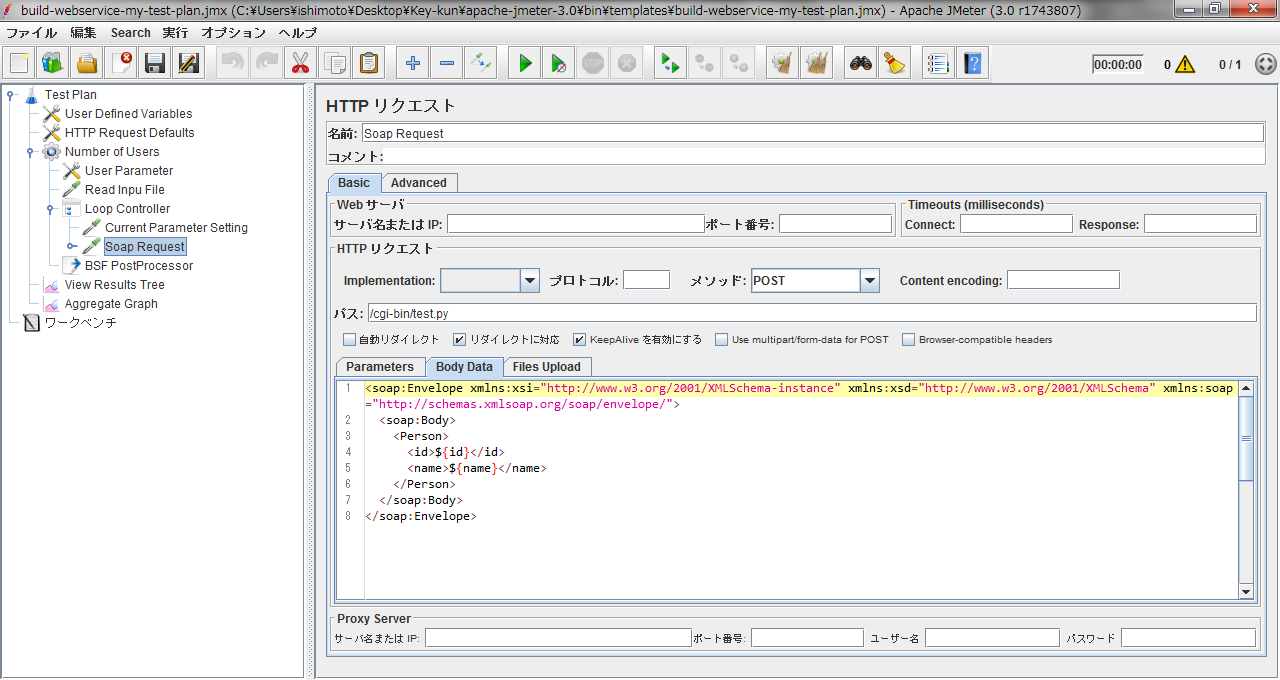Enable the 自動リダイレクト checkbox
Viewport: 1280px width, 680px height.
coord(349,340)
